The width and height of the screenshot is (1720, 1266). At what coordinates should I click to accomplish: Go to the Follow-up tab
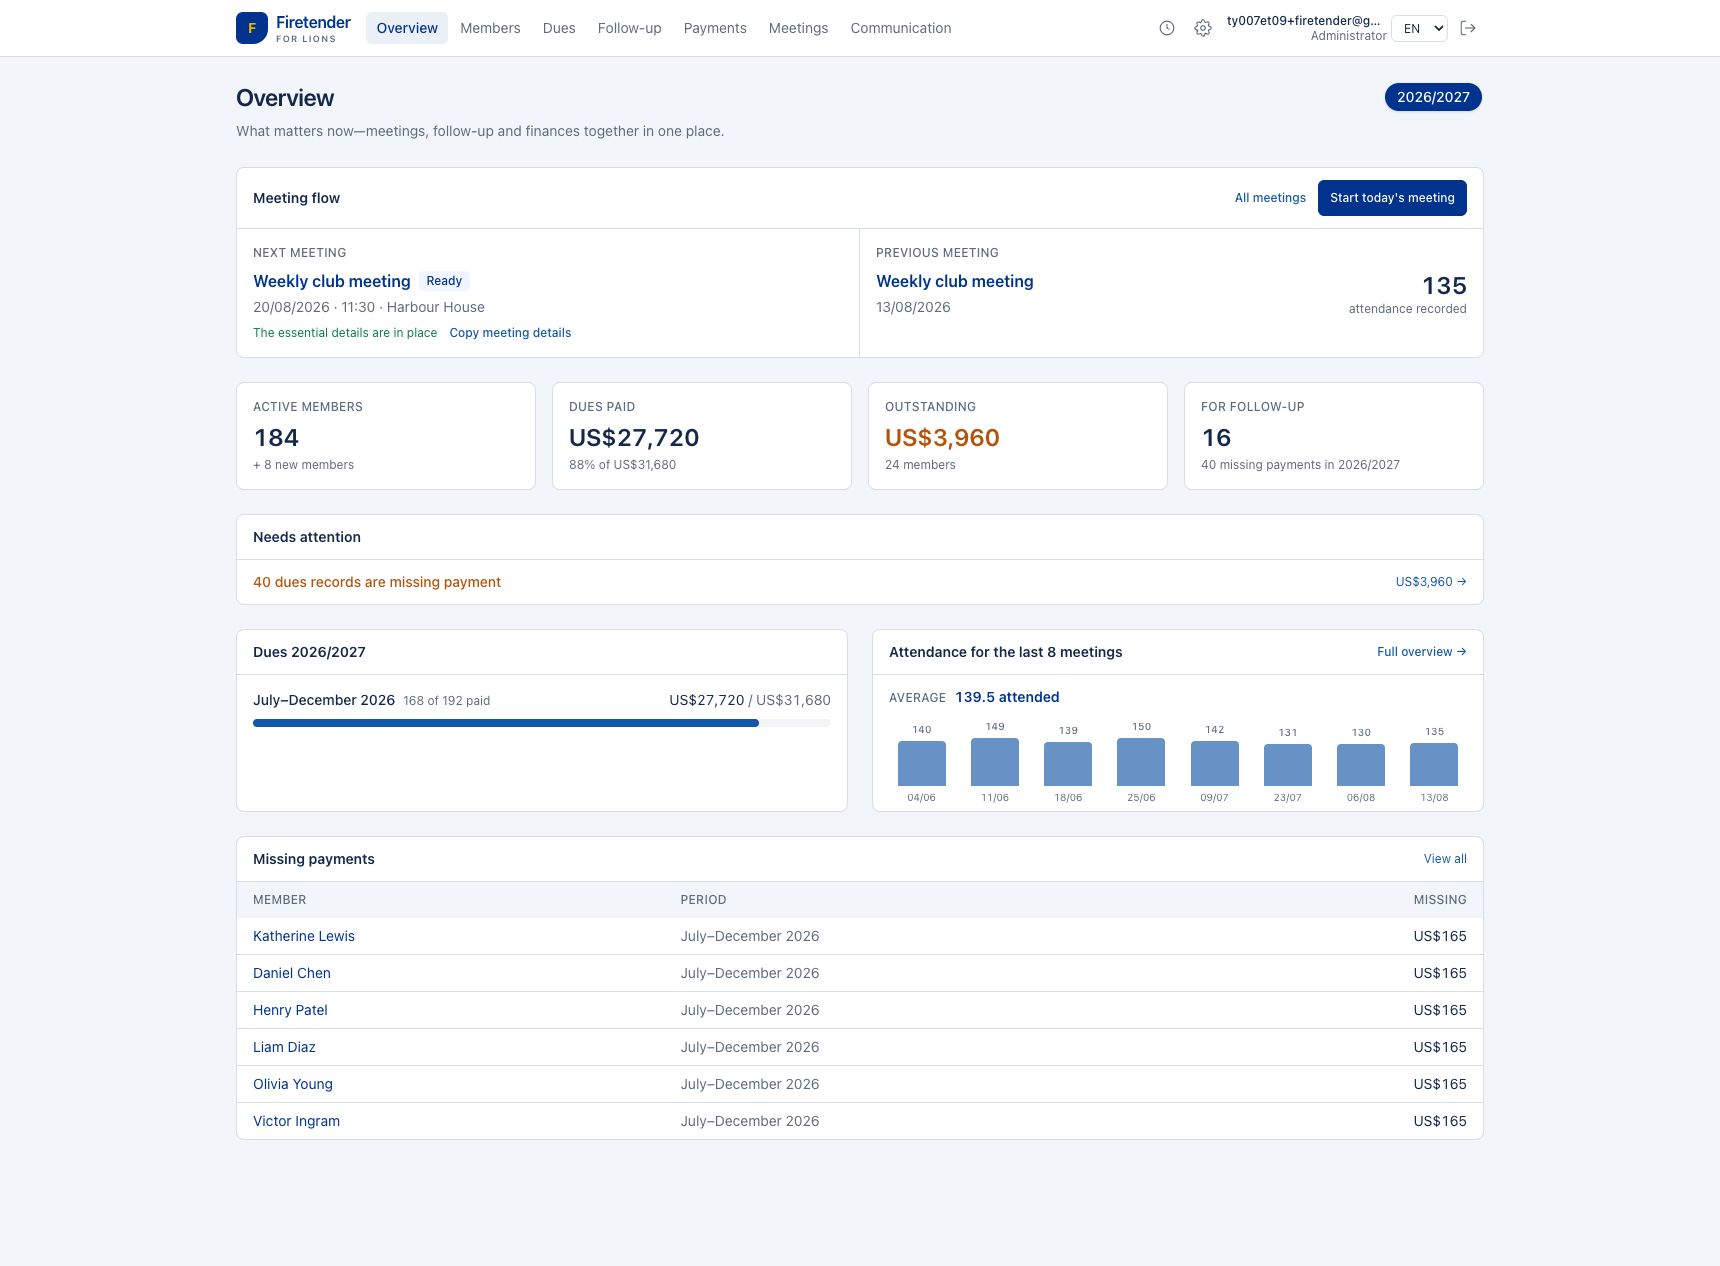click(629, 28)
